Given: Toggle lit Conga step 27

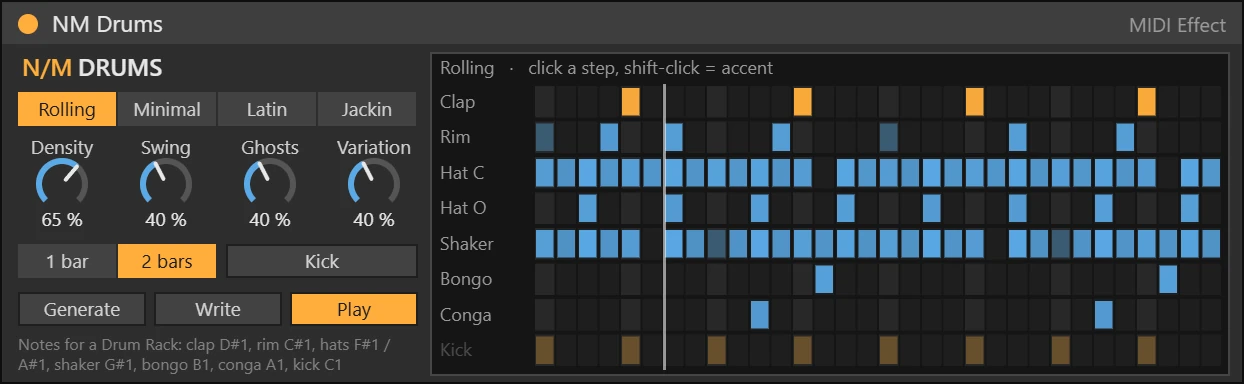Looking at the screenshot, I should pos(1104,315).
